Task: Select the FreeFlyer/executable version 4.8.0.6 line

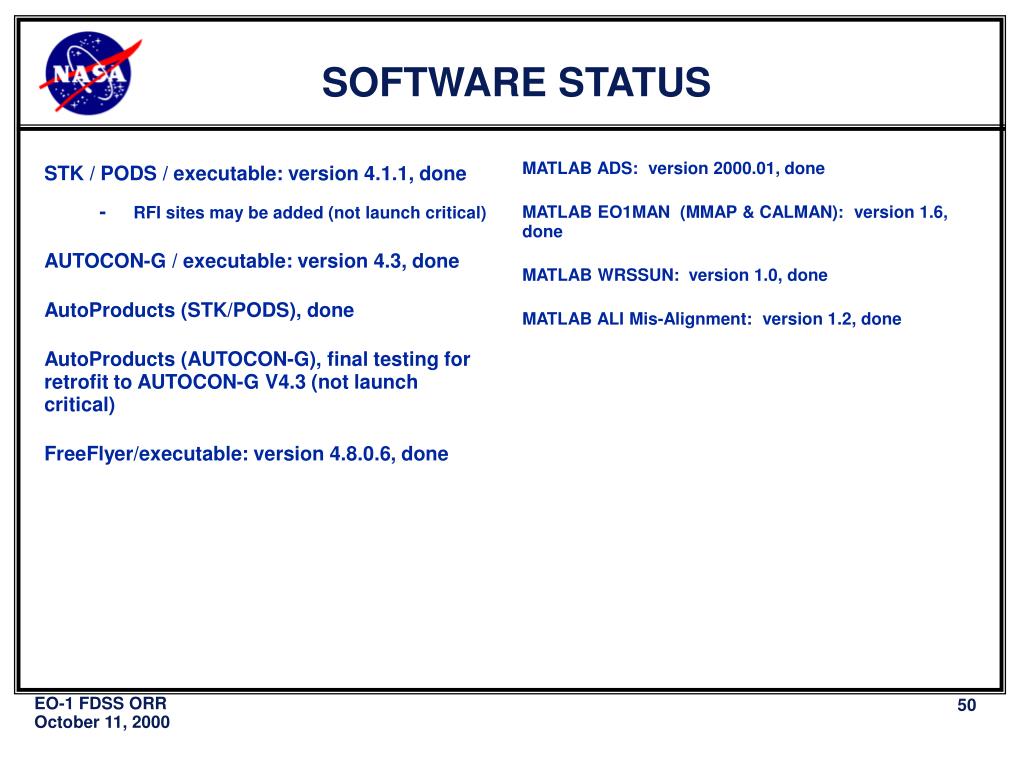Action: (x=246, y=454)
